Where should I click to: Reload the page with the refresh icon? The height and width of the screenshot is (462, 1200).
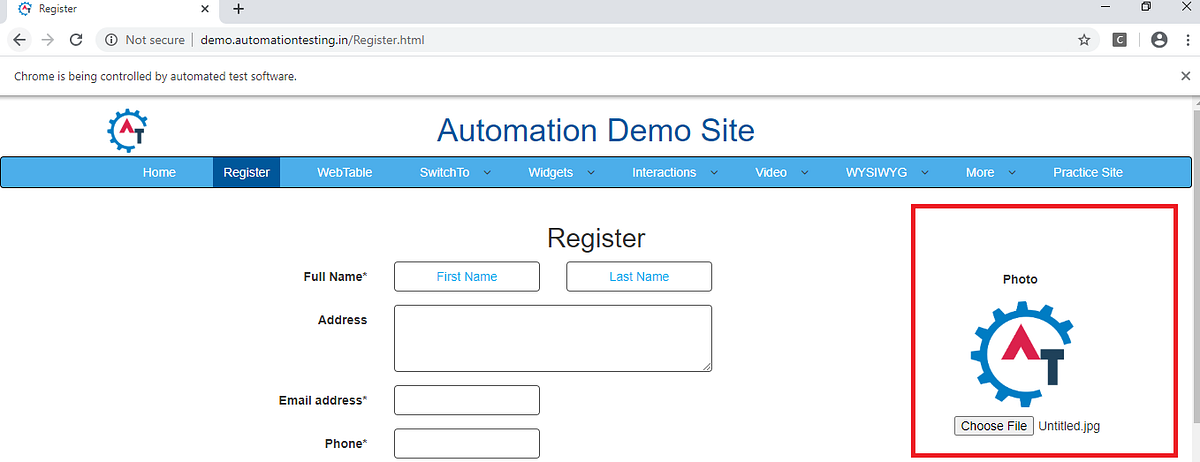(x=75, y=40)
